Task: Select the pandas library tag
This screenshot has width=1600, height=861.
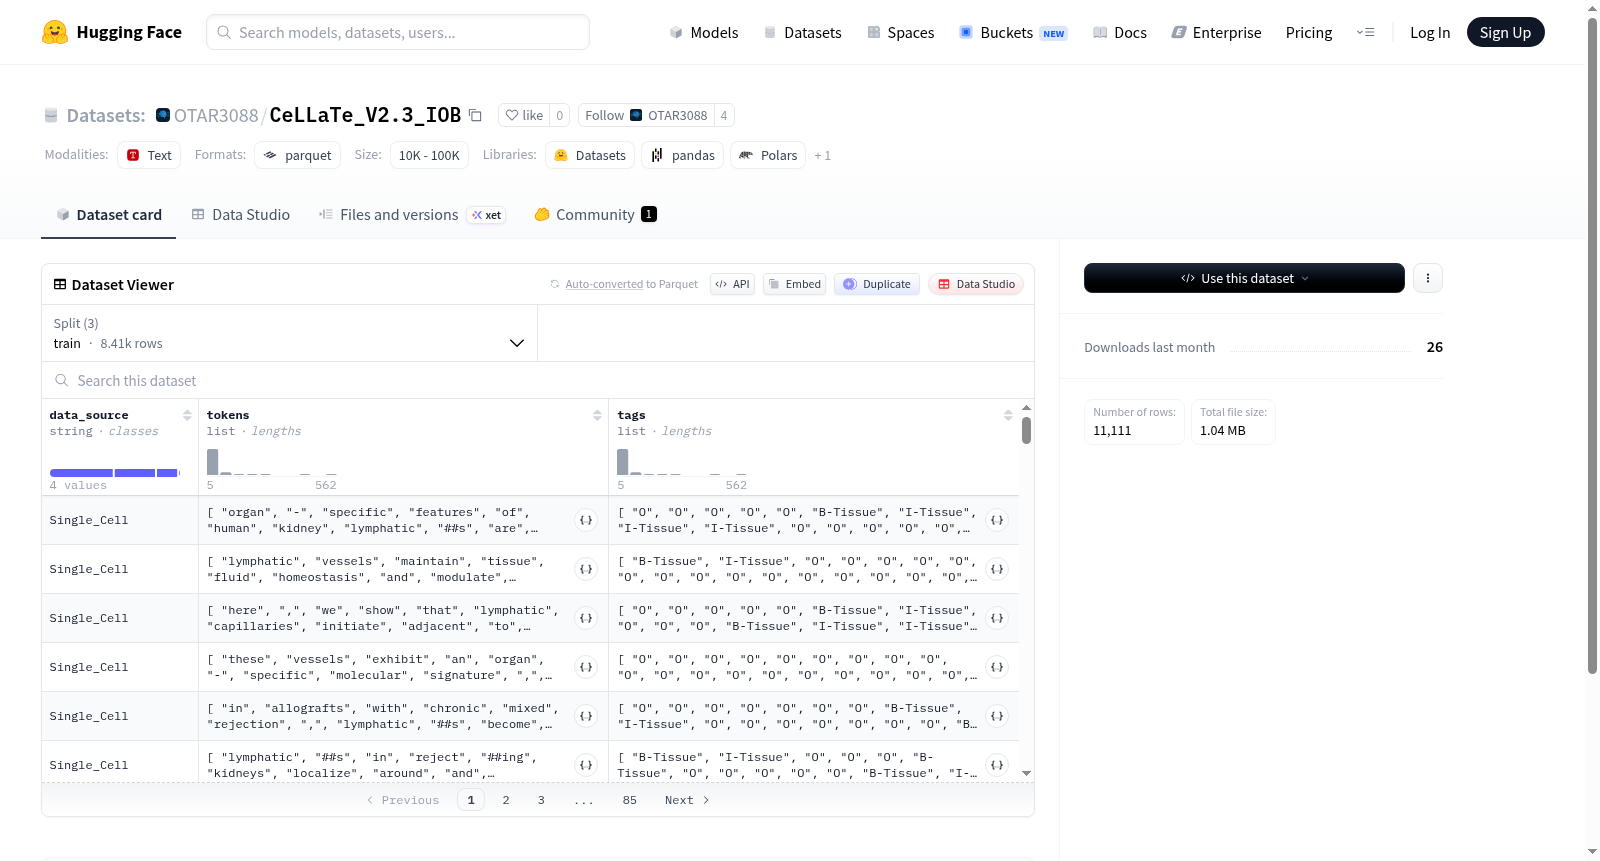Action: tap(682, 155)
